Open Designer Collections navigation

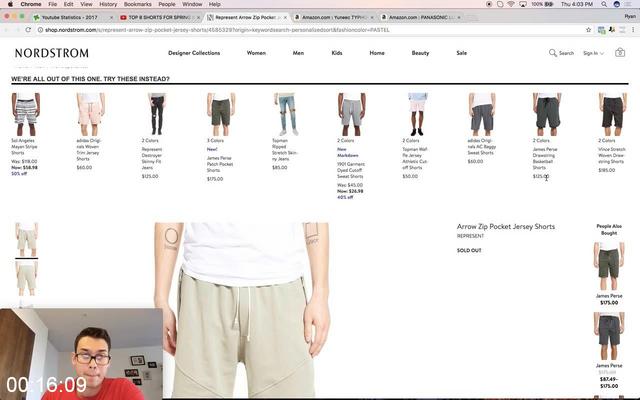[x=194, y=53]
